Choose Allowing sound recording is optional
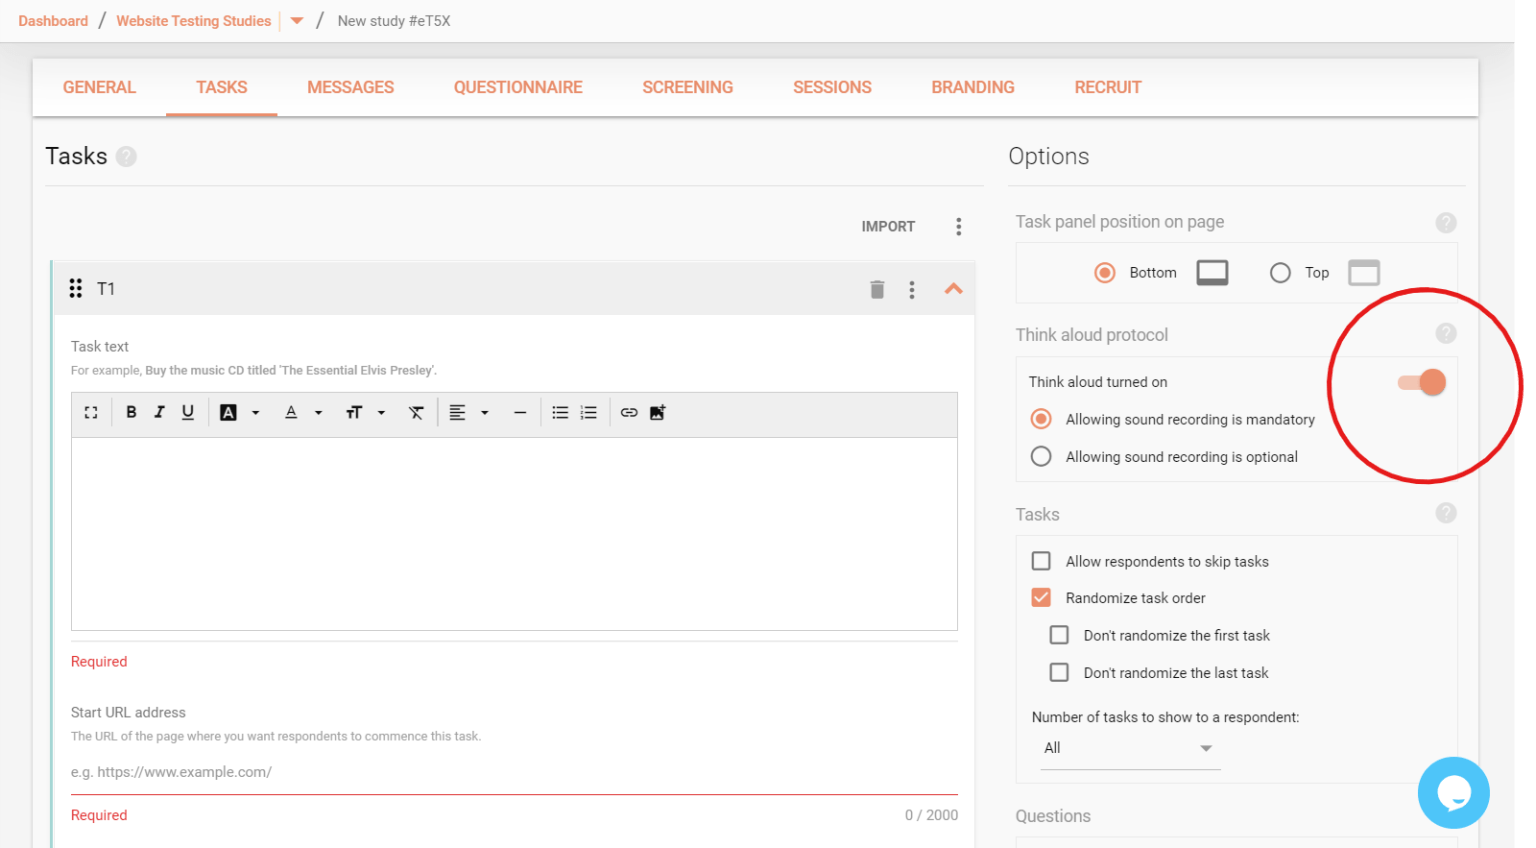The height and width of the screenshot is (848, 1536). [x=1041, y=456]
